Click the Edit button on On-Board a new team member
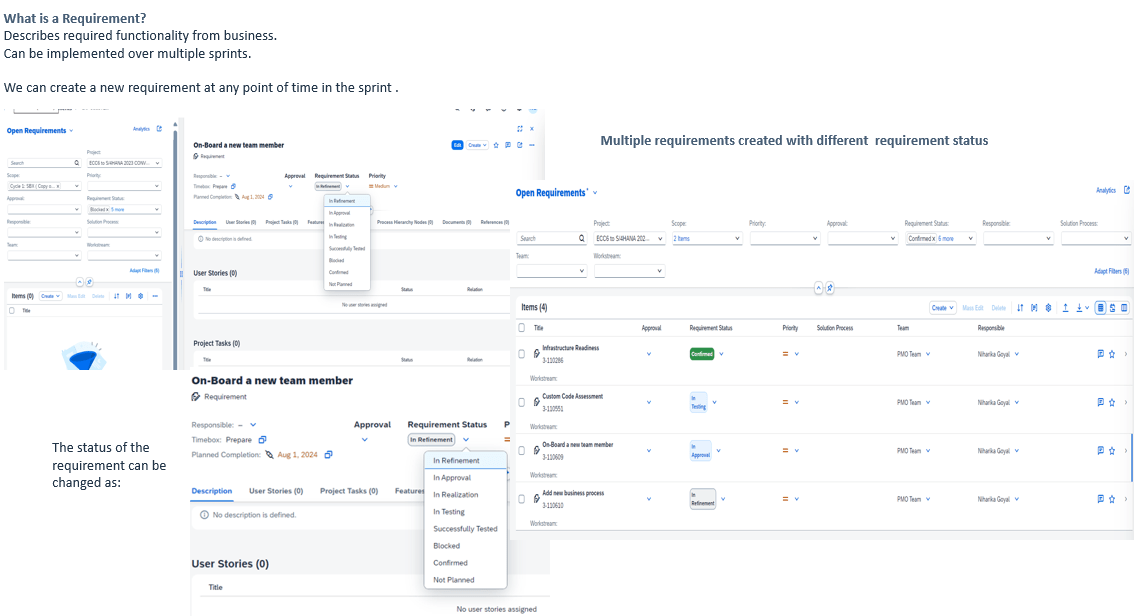The height and width of the screenshot is (616, 1134). coord(458,145)
